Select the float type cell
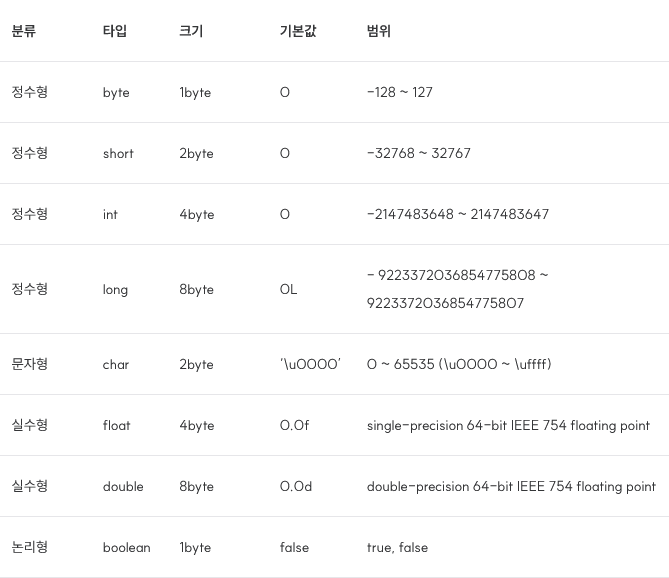The height and width of the screenshot is (578, 669). coord(116,425)
